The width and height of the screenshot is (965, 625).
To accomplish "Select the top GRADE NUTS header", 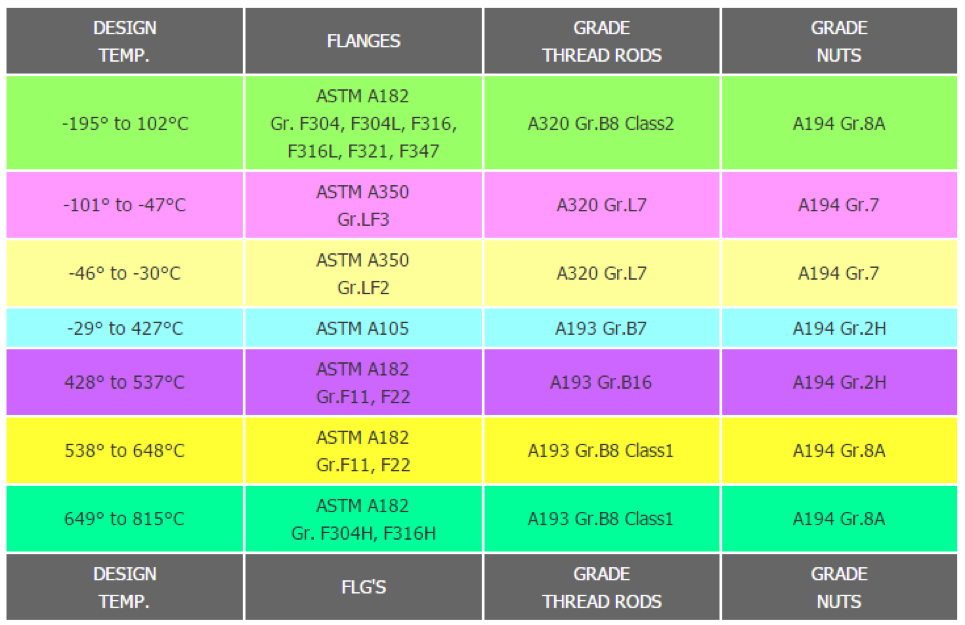I will coord(839,41).
